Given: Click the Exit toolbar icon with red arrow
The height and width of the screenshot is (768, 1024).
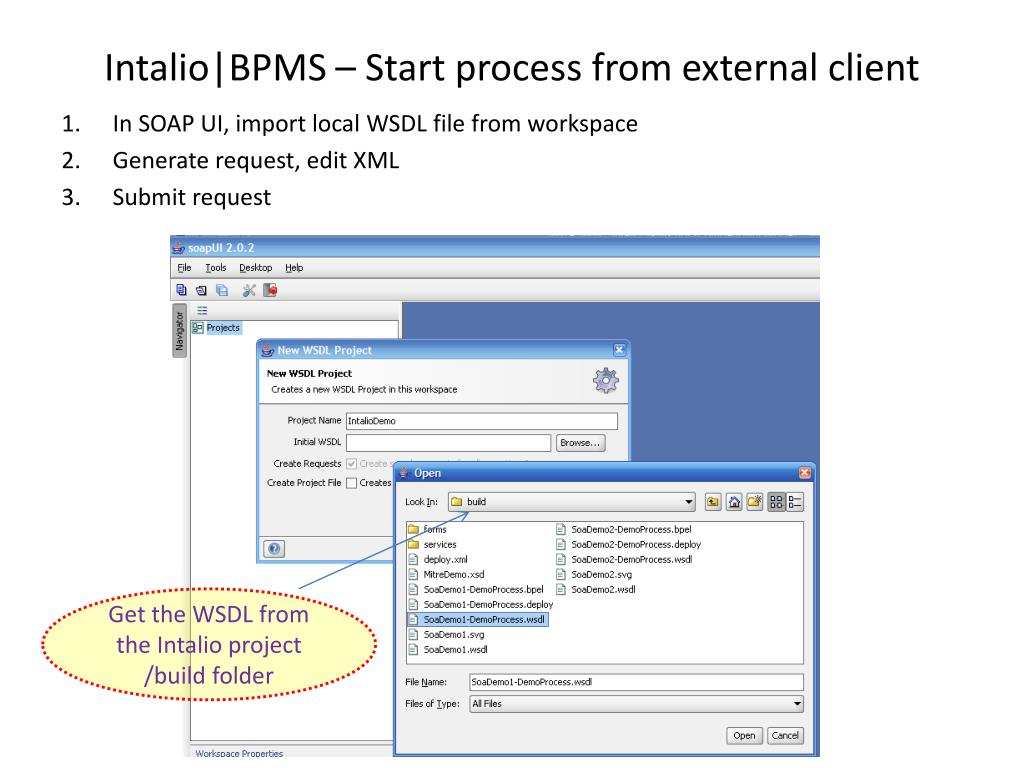Looking at the screenshot, I should (270, 290).
